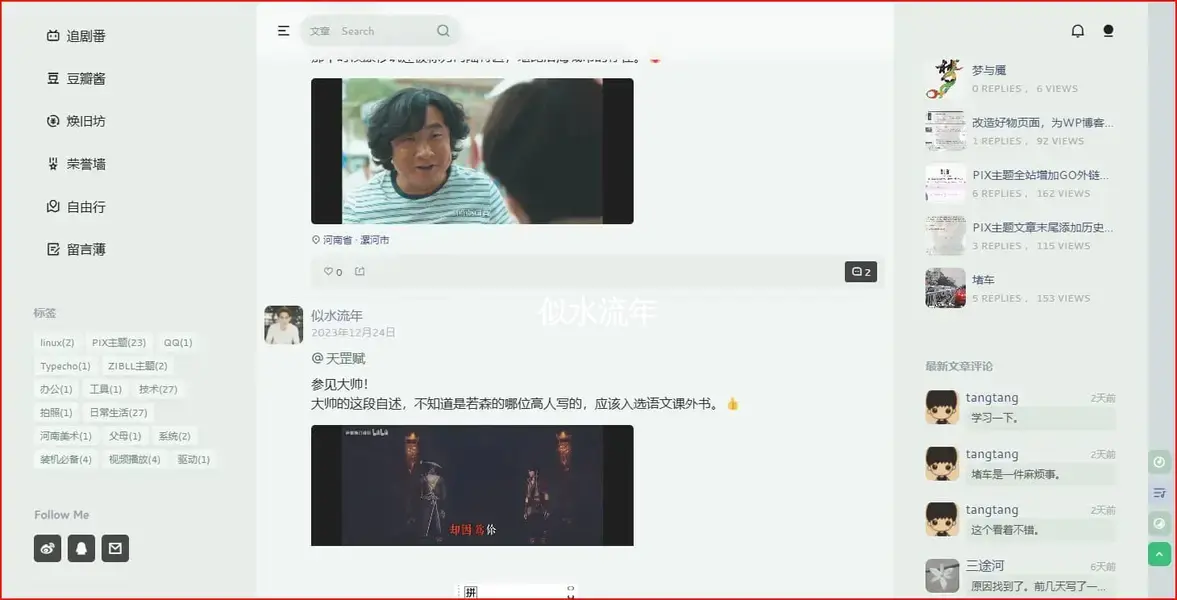Click tangtang's avatar beside 学习一下
Image resolution: width=1177 pixels, height=600 pixels.
click(941, 407)
